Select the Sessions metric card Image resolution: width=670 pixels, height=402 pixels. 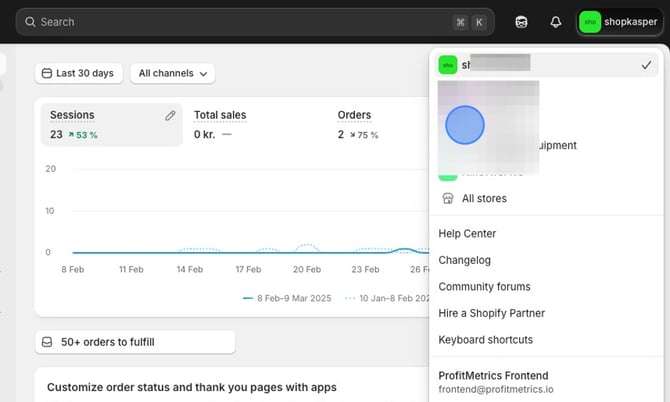coord(112,125)
